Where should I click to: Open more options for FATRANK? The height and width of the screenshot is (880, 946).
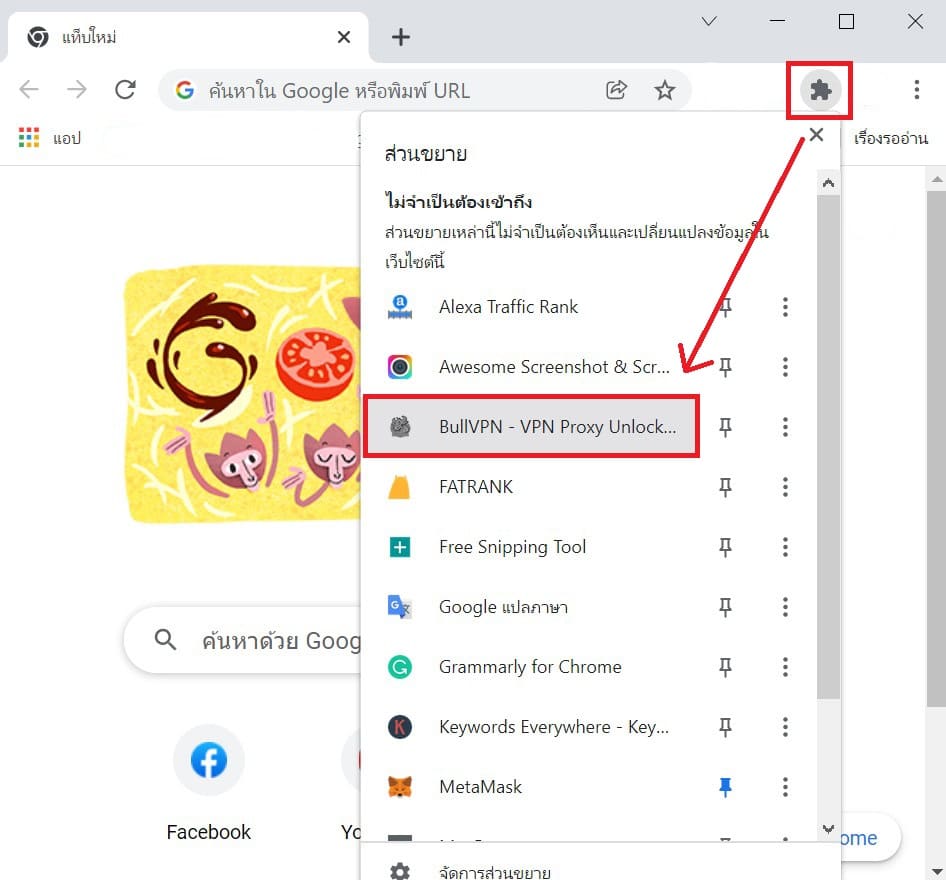pos(785,487)
